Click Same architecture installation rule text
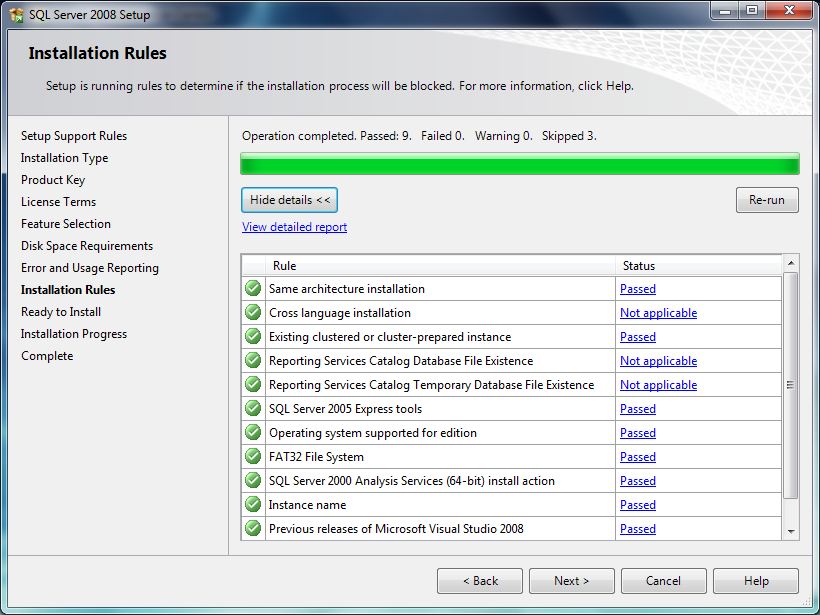This screenshot has width=820, height=615. 347,289
